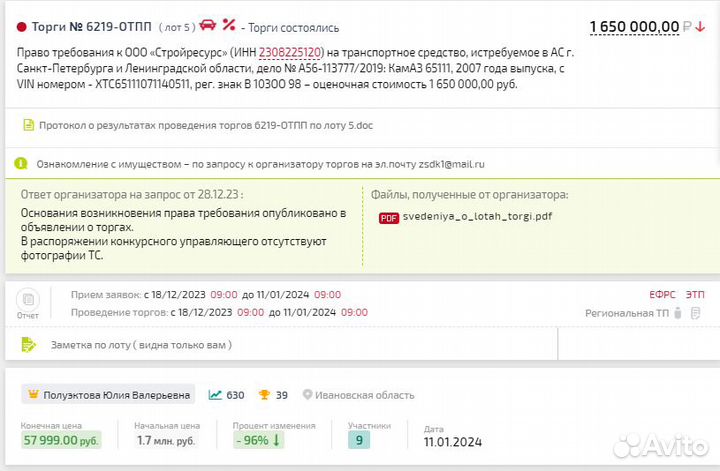The image size is (720, 471).
Task: Open INN 2308225120 link
Action: coord(291,51)
